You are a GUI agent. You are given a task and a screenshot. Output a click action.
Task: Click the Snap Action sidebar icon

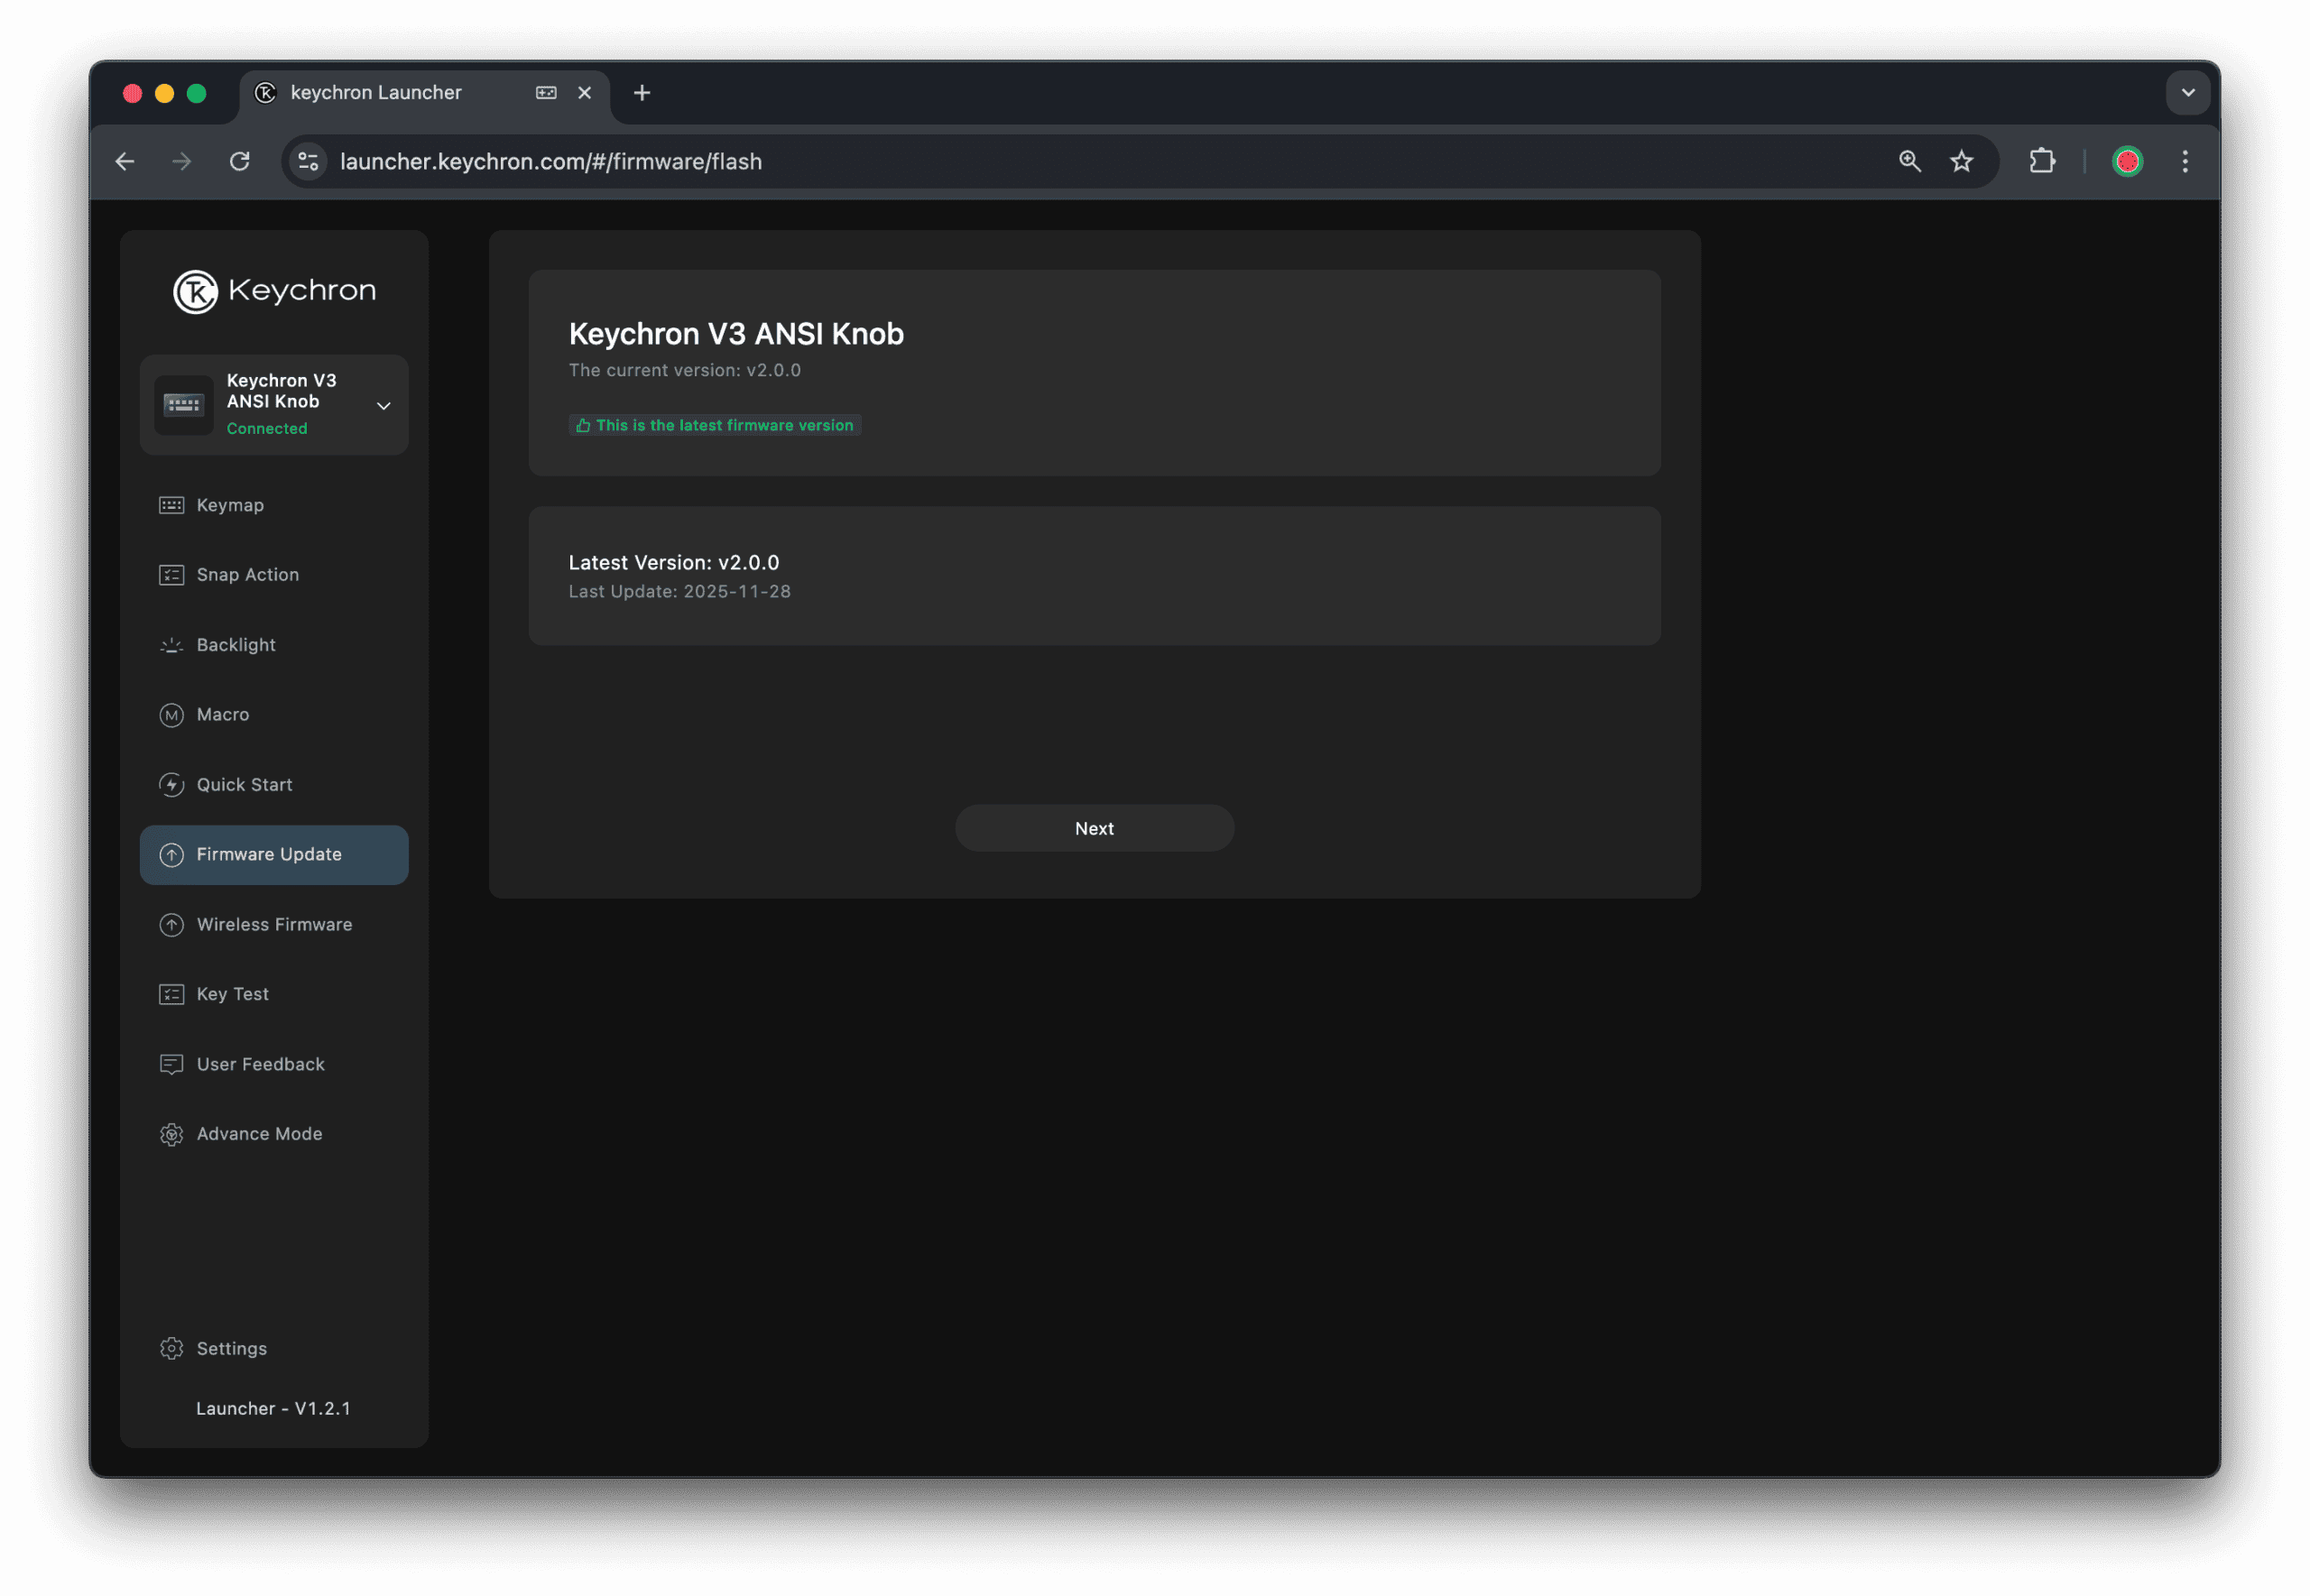point(172,575)
